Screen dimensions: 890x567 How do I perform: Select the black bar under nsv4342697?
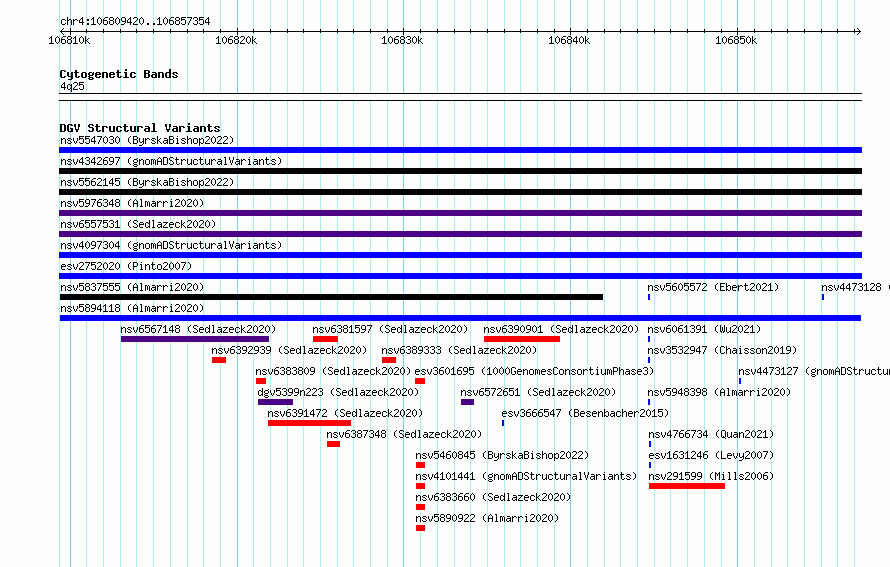[460, 171]
